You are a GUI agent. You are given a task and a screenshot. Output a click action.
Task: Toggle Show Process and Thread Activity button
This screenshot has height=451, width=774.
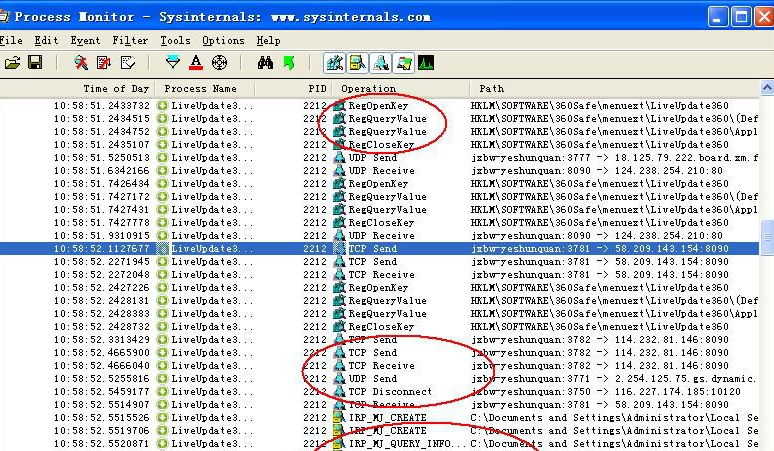[404, 63]
